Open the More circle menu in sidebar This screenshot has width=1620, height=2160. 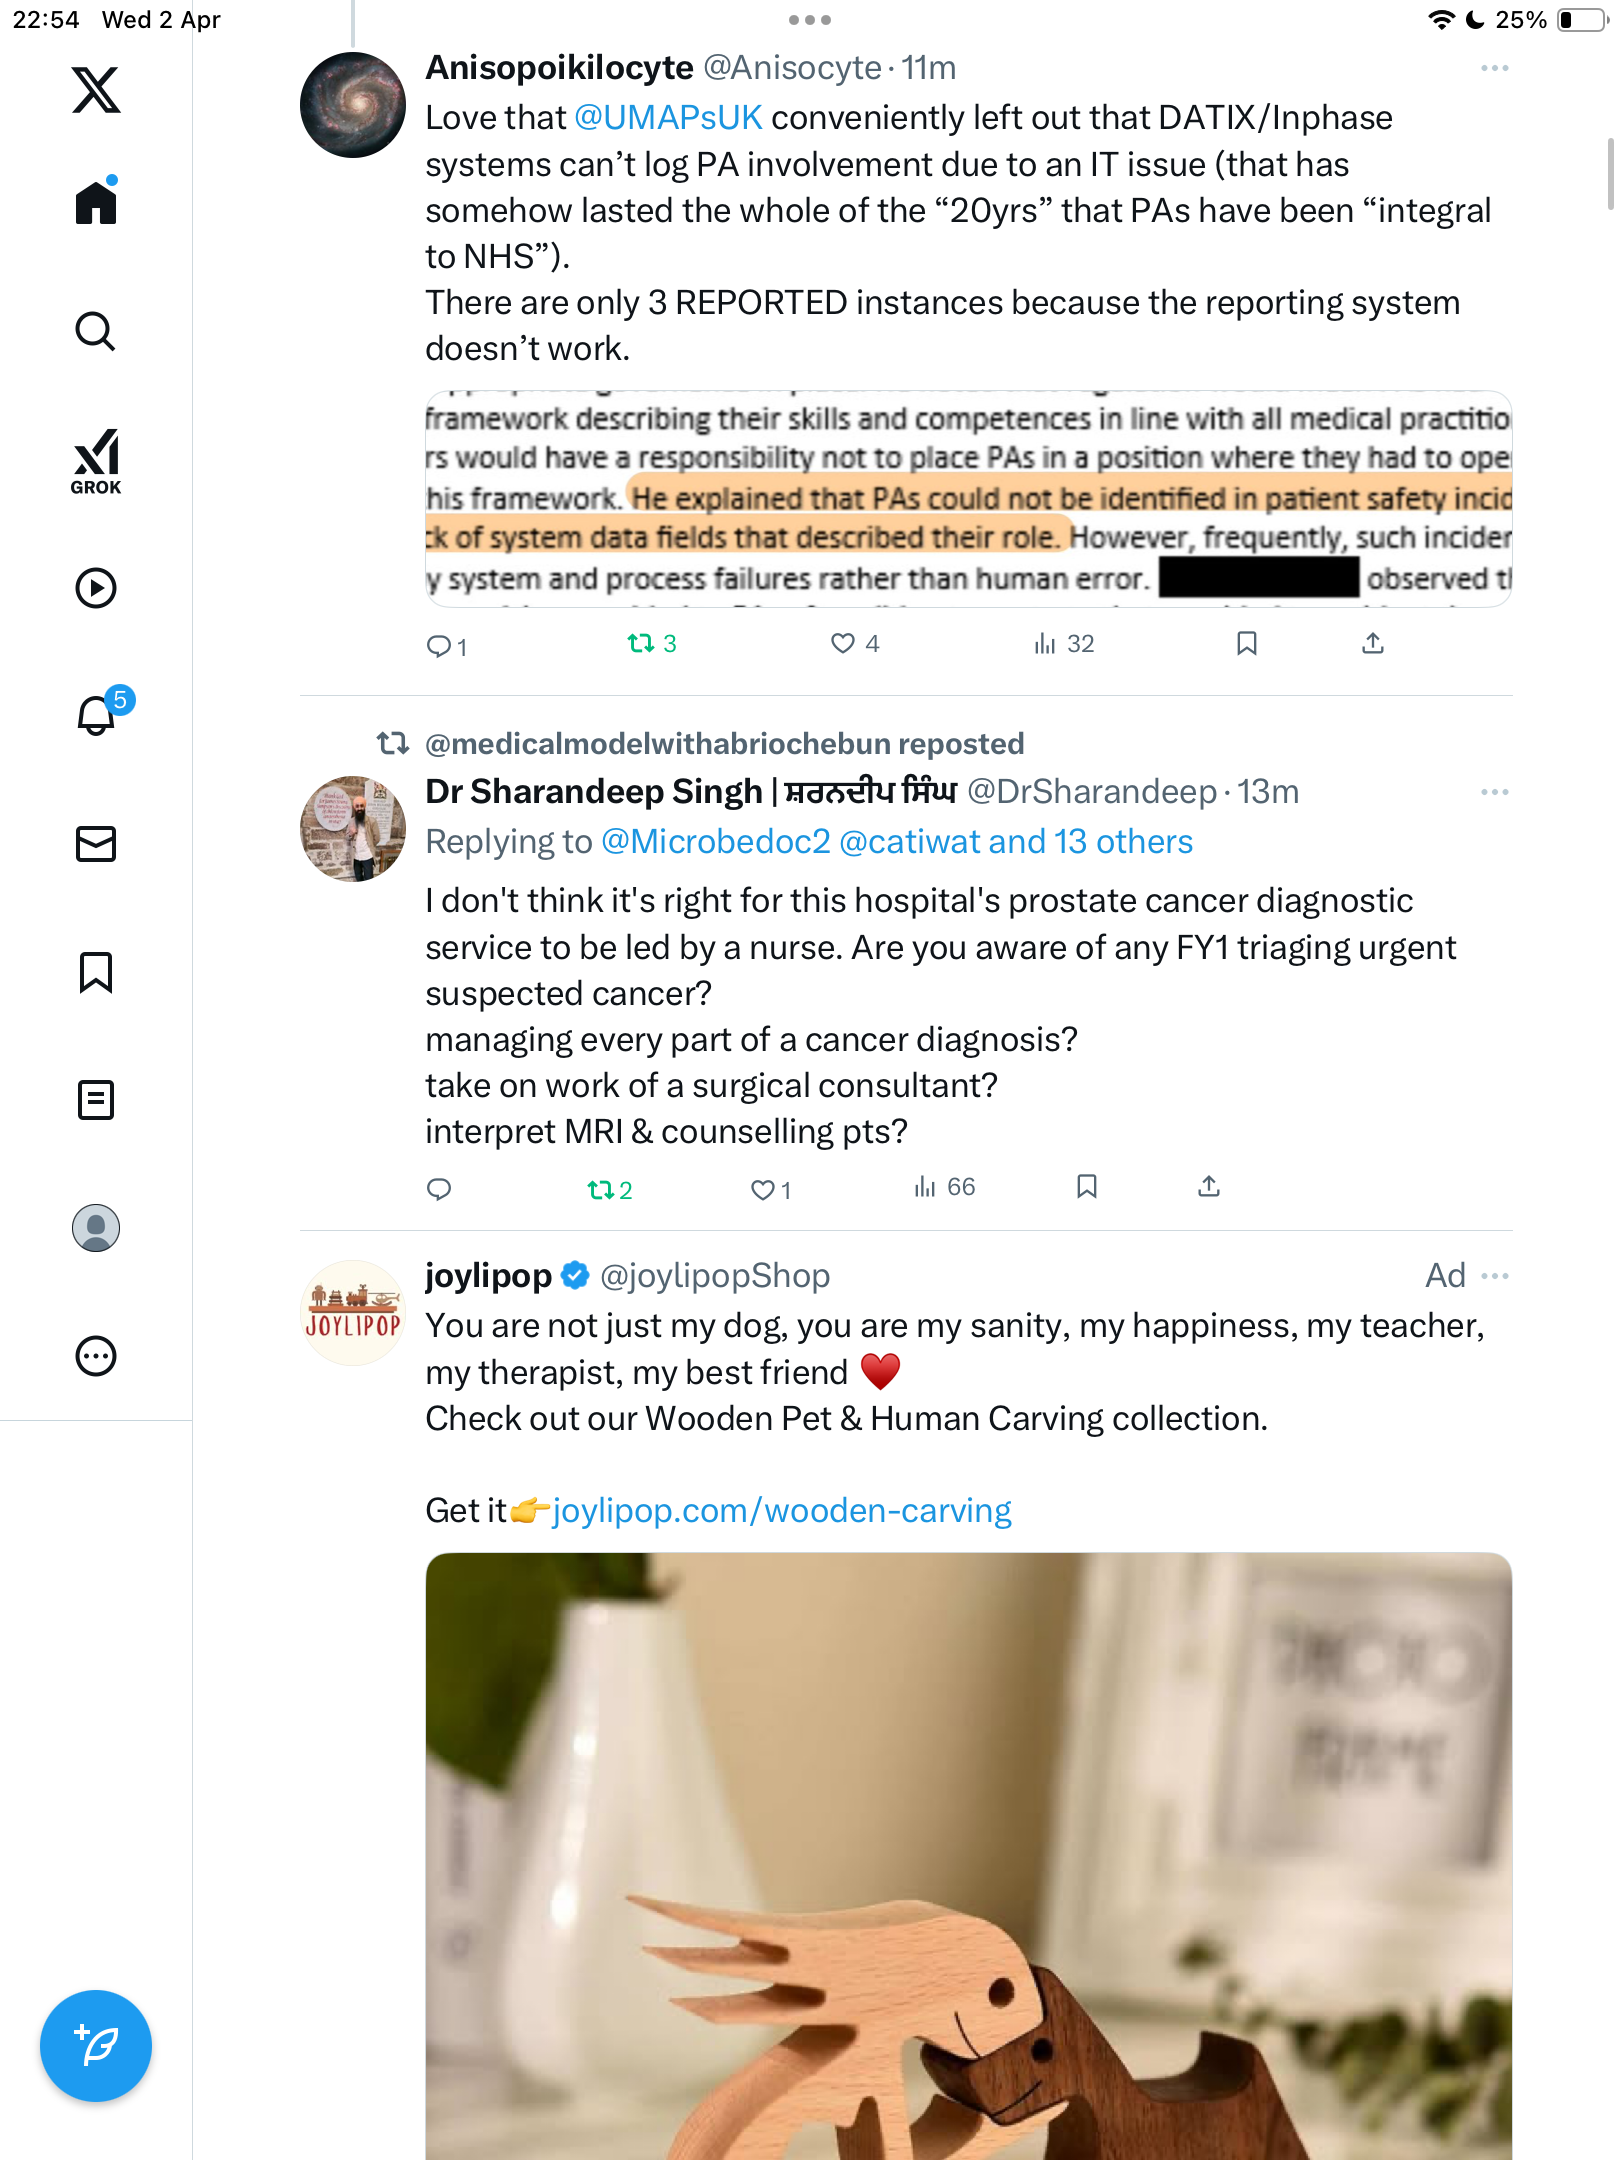point(96,1356)
